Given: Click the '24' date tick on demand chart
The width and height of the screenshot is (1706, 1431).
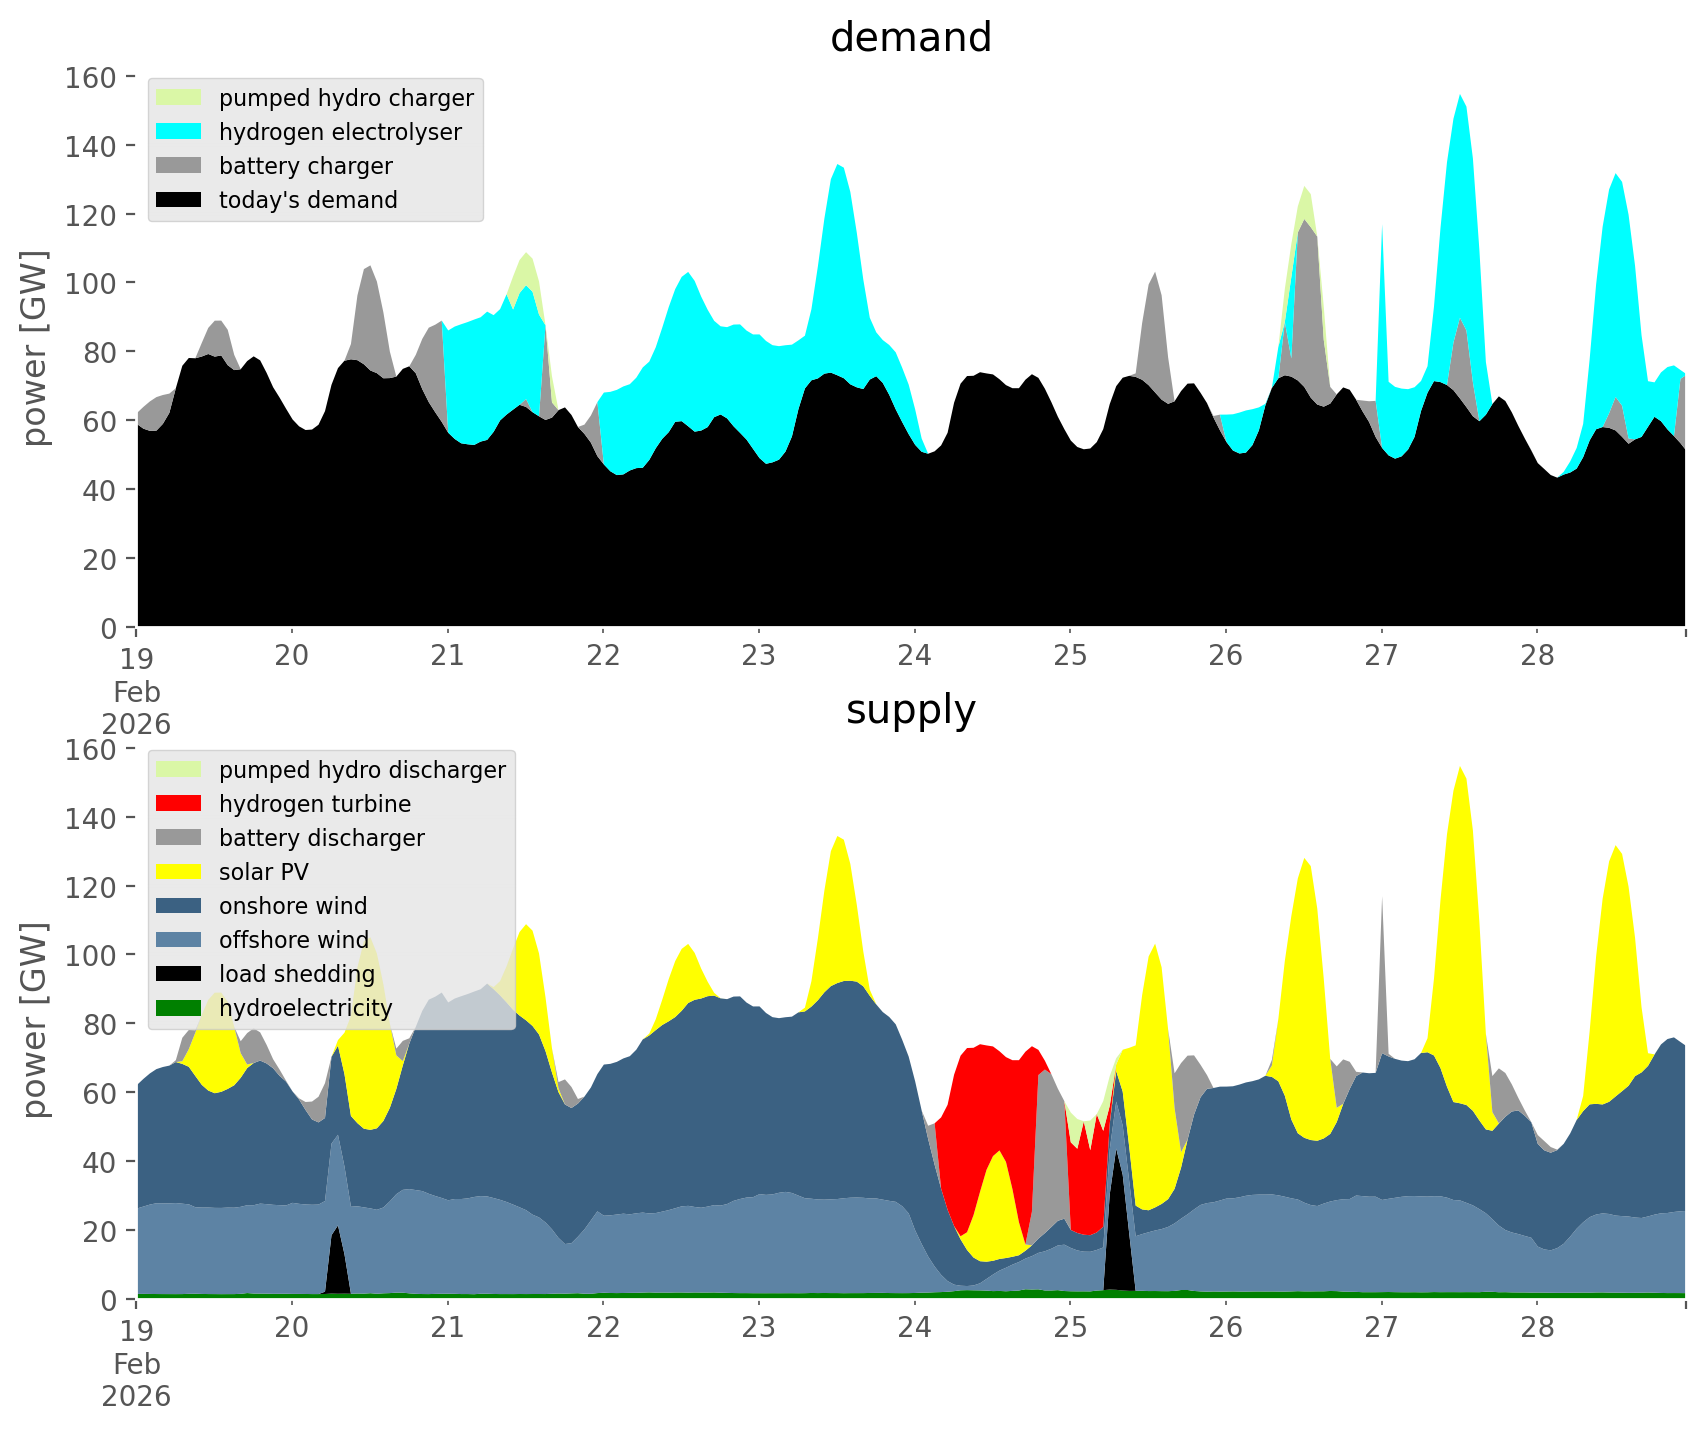Looking at the screenshot, I should pyautogui.click(x=914, y=656).
